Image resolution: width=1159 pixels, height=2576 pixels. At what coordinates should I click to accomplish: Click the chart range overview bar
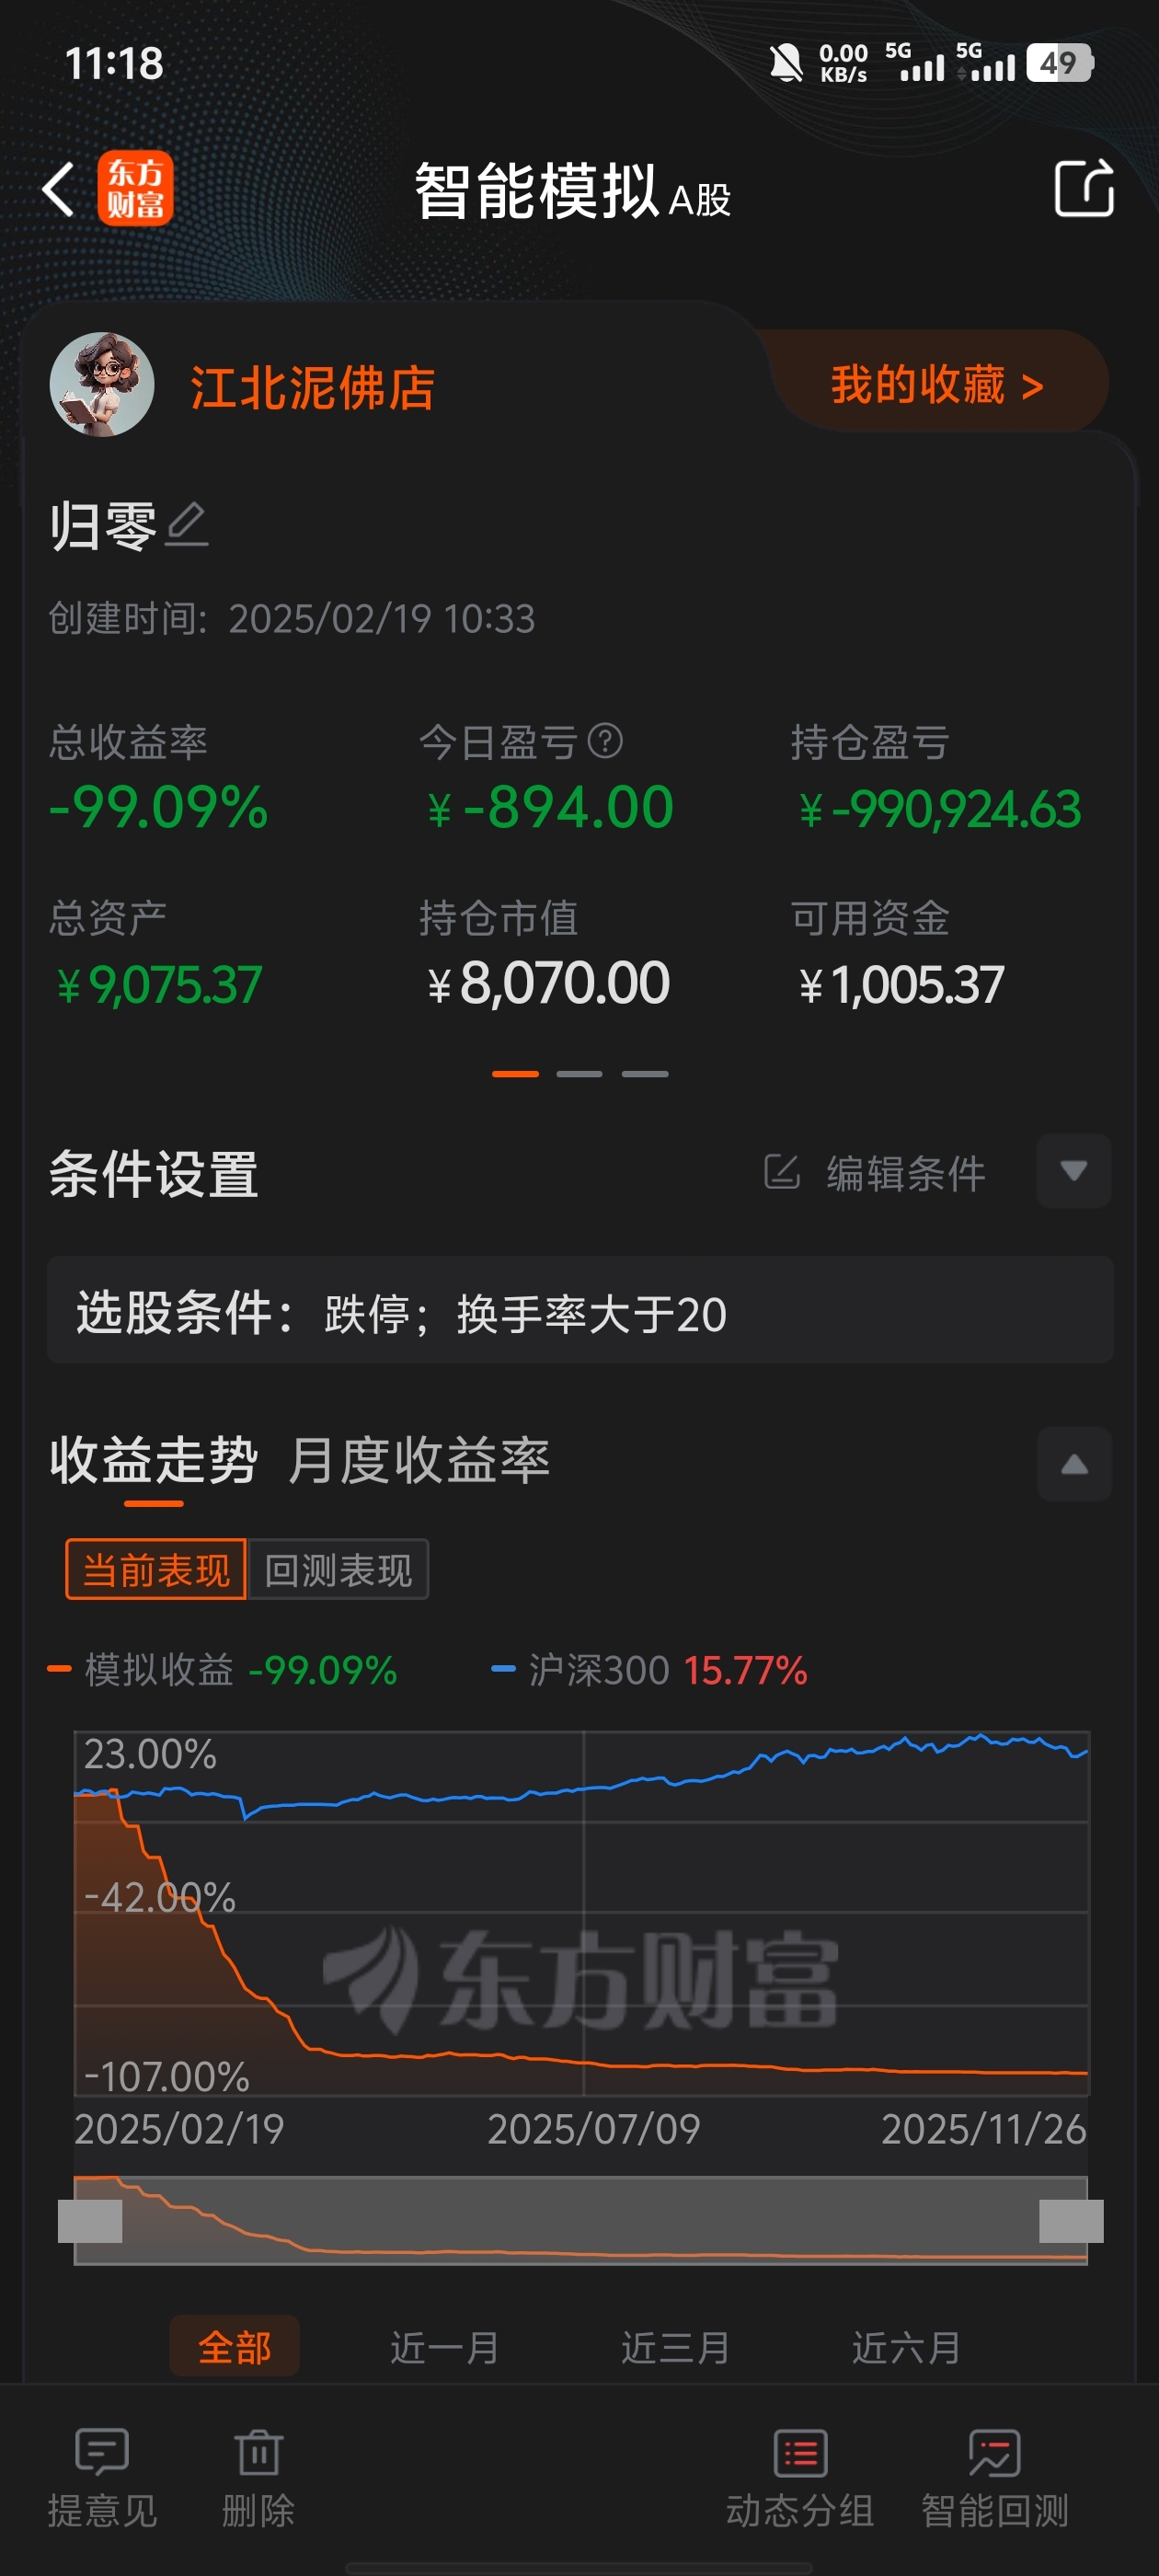click(580, 2221)
